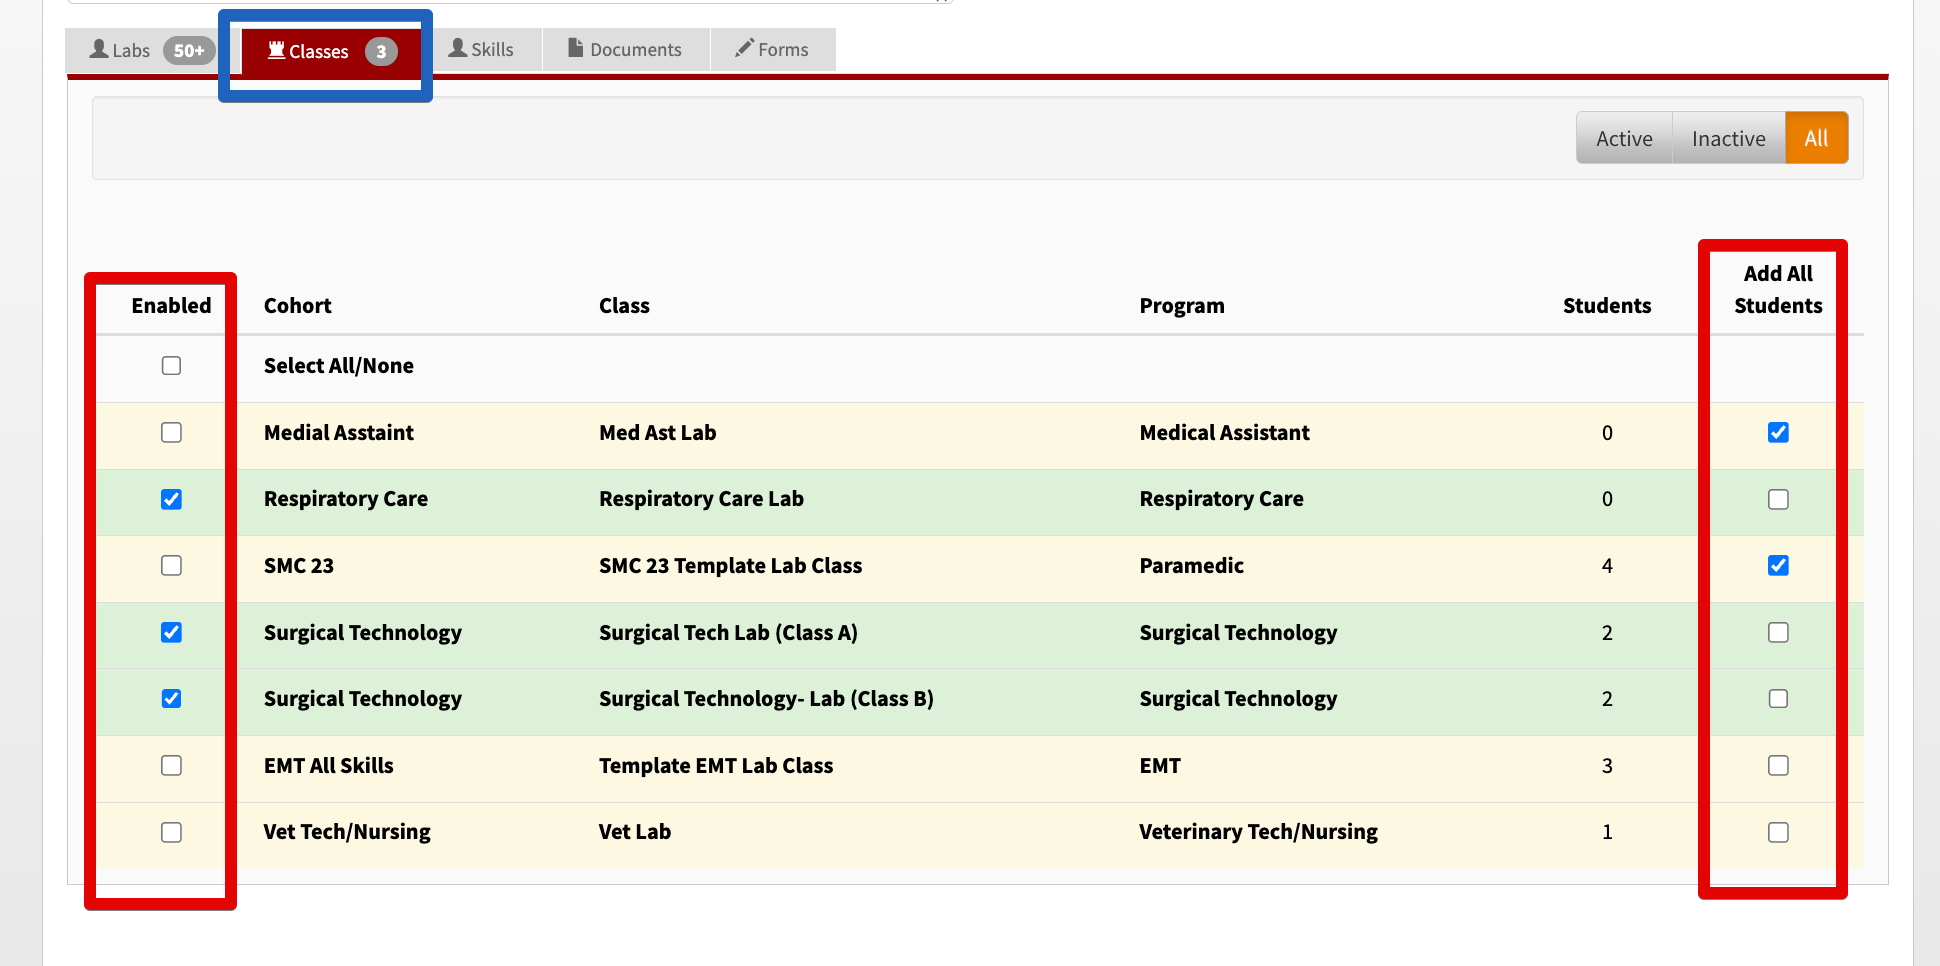Enable the SMC 23 cohort checkbox
1940x966 pixels.
coord(171,565)
